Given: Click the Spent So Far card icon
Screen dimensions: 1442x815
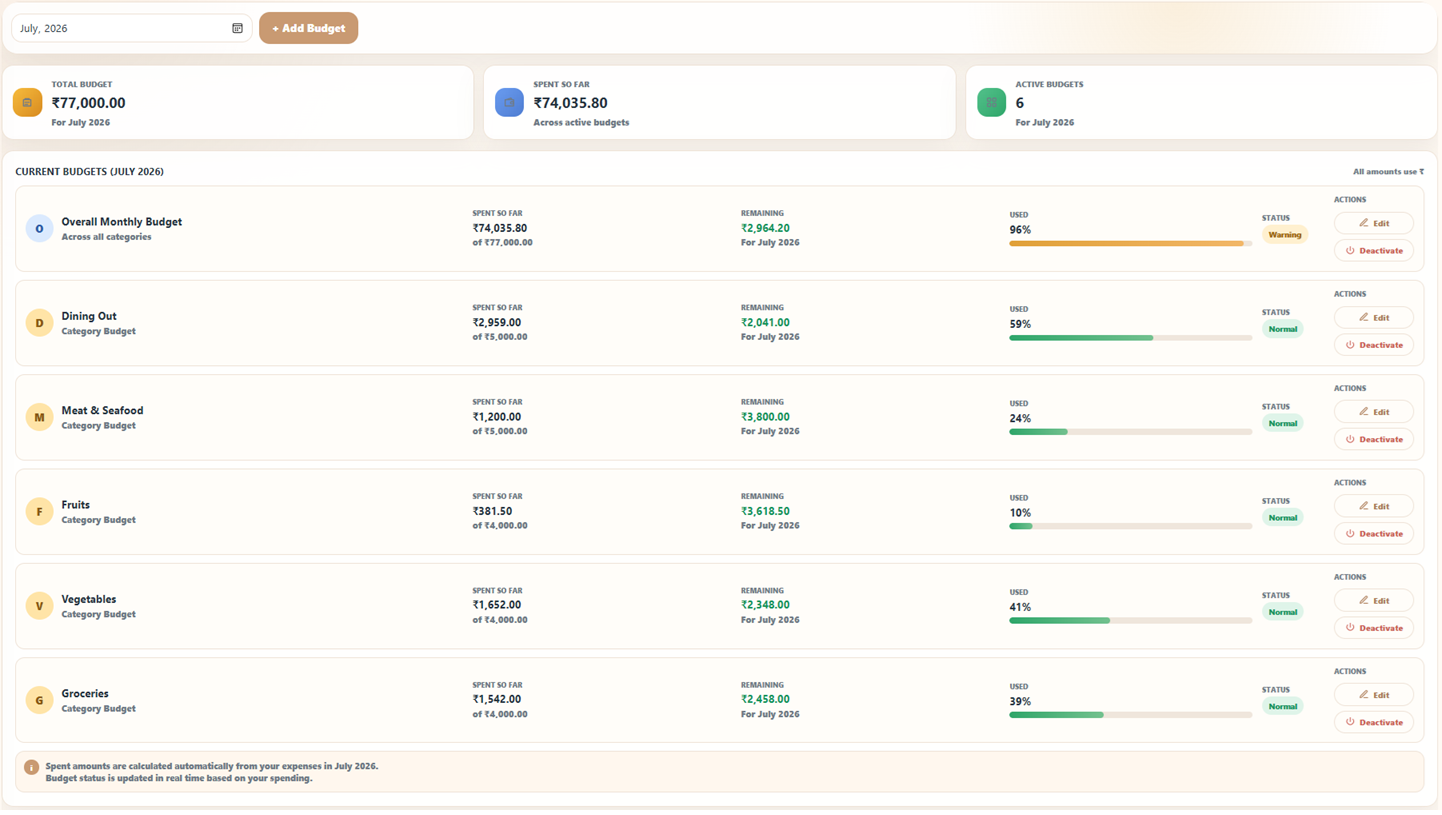Looking at the screenshot, I should (509, 102).
